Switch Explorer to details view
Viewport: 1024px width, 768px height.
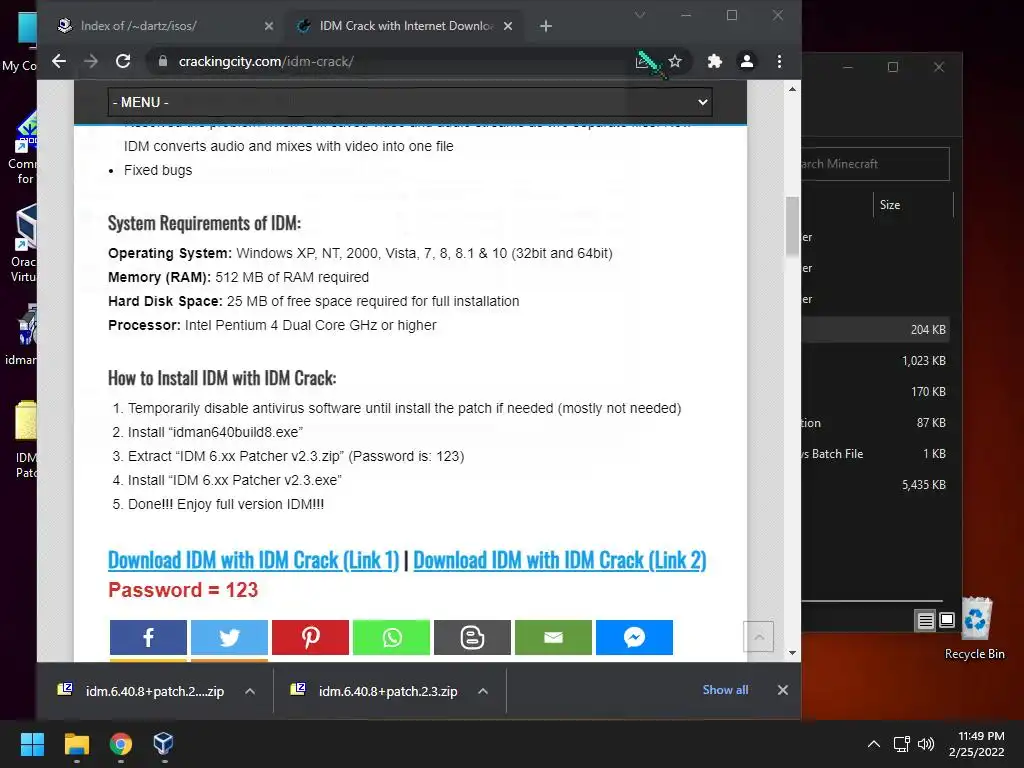[925, 620]
